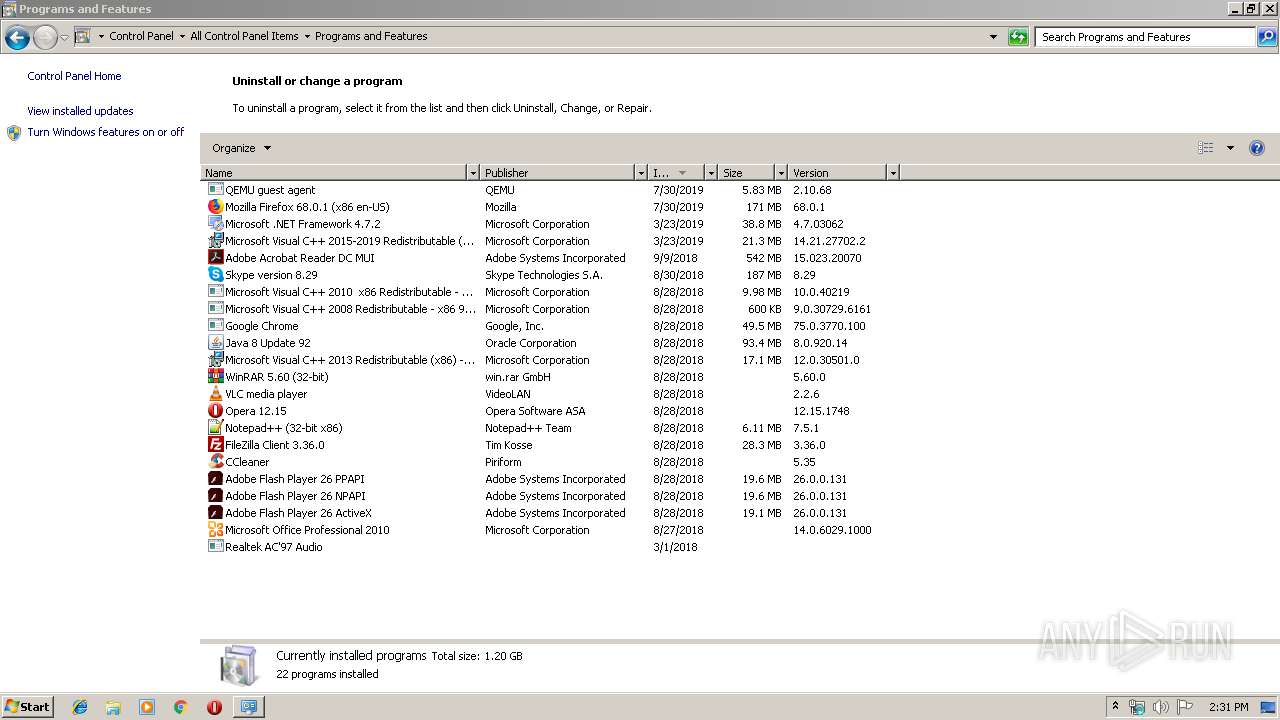Image resolution: width=1280 pixels, height=720 pixels.
Task: Open the Version column filter dropdown
Action: [x=893, y=173]
